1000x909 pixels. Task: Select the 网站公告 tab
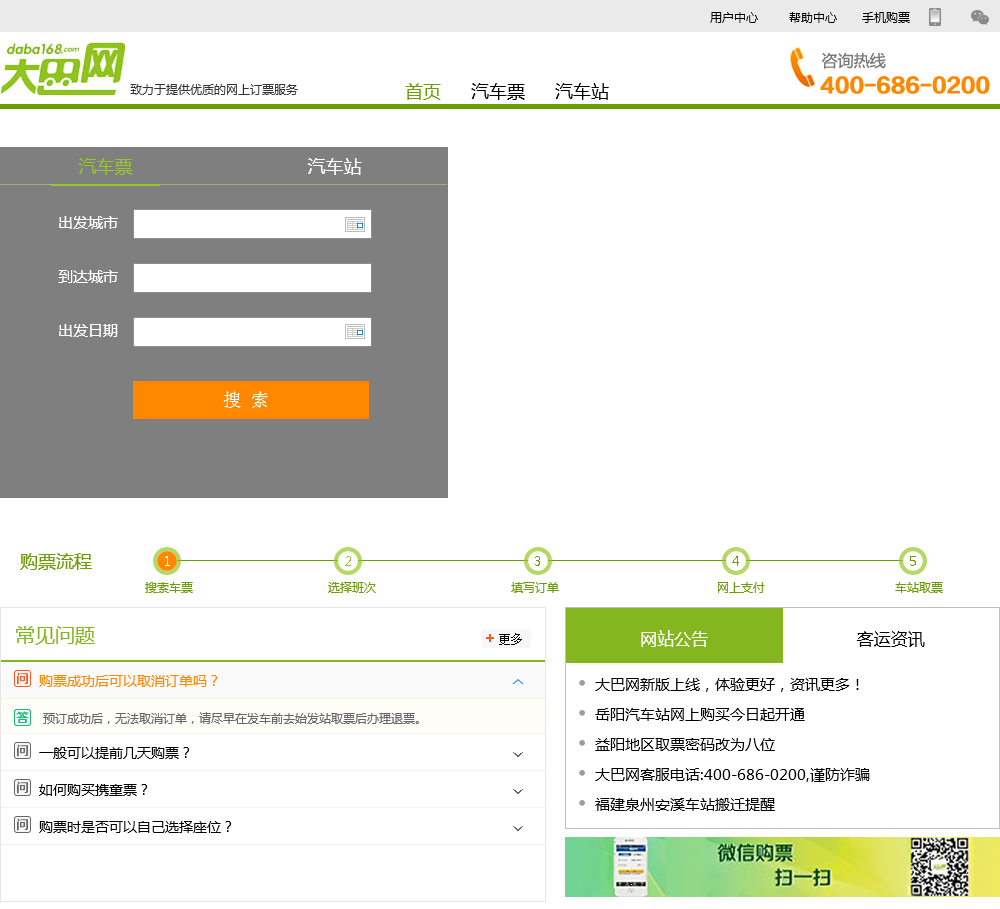(x=674, y=635)
